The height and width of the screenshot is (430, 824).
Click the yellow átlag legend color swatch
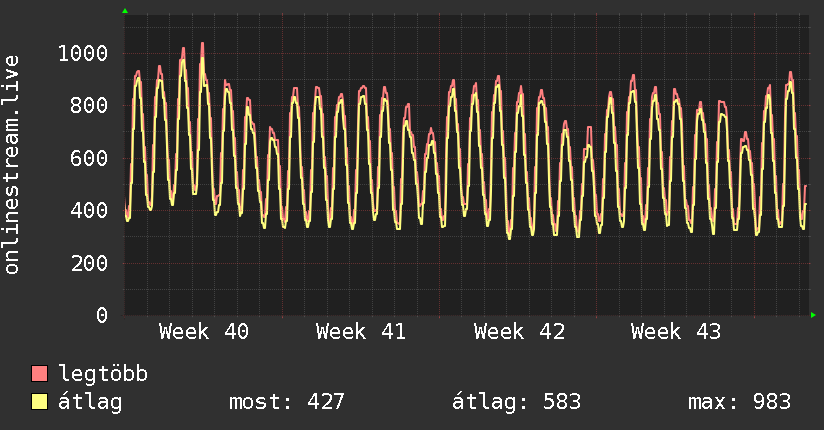(39, 402)
